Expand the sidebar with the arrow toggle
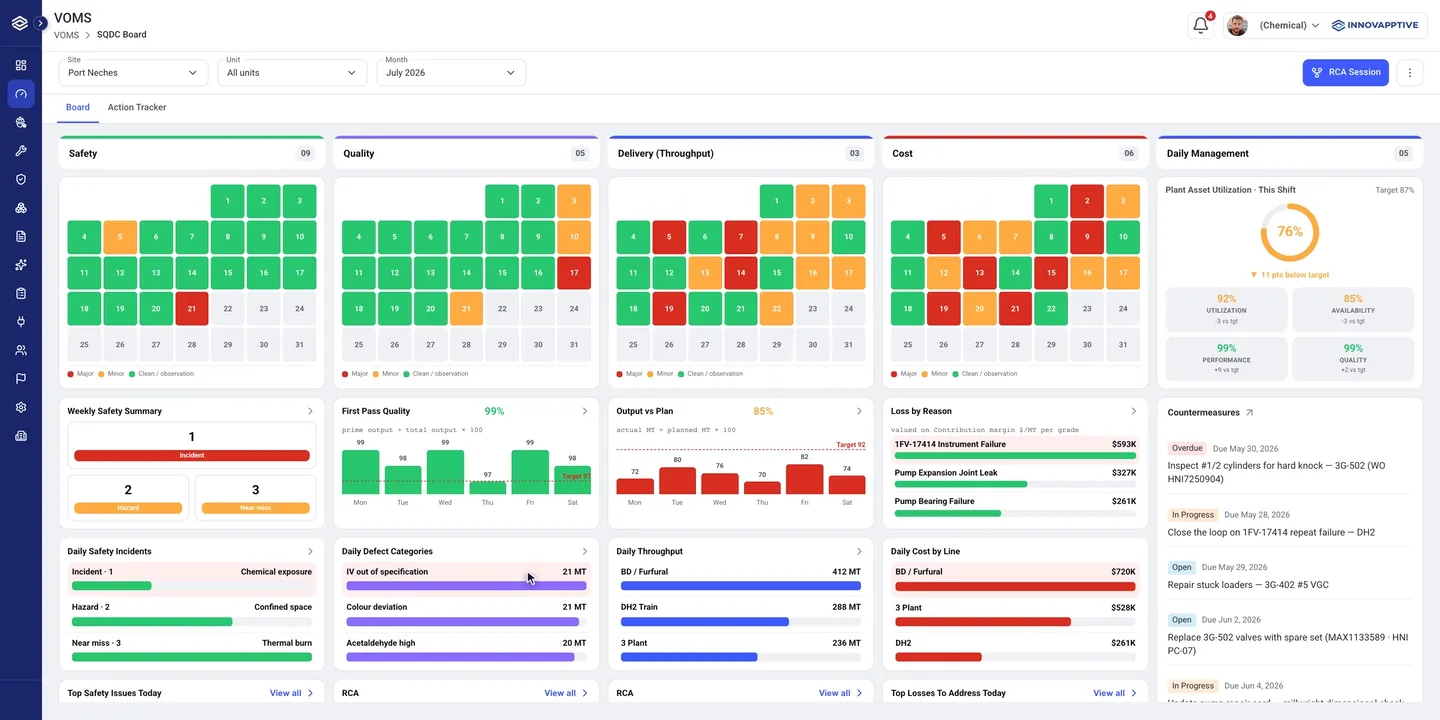 click(x=41, y=22)
